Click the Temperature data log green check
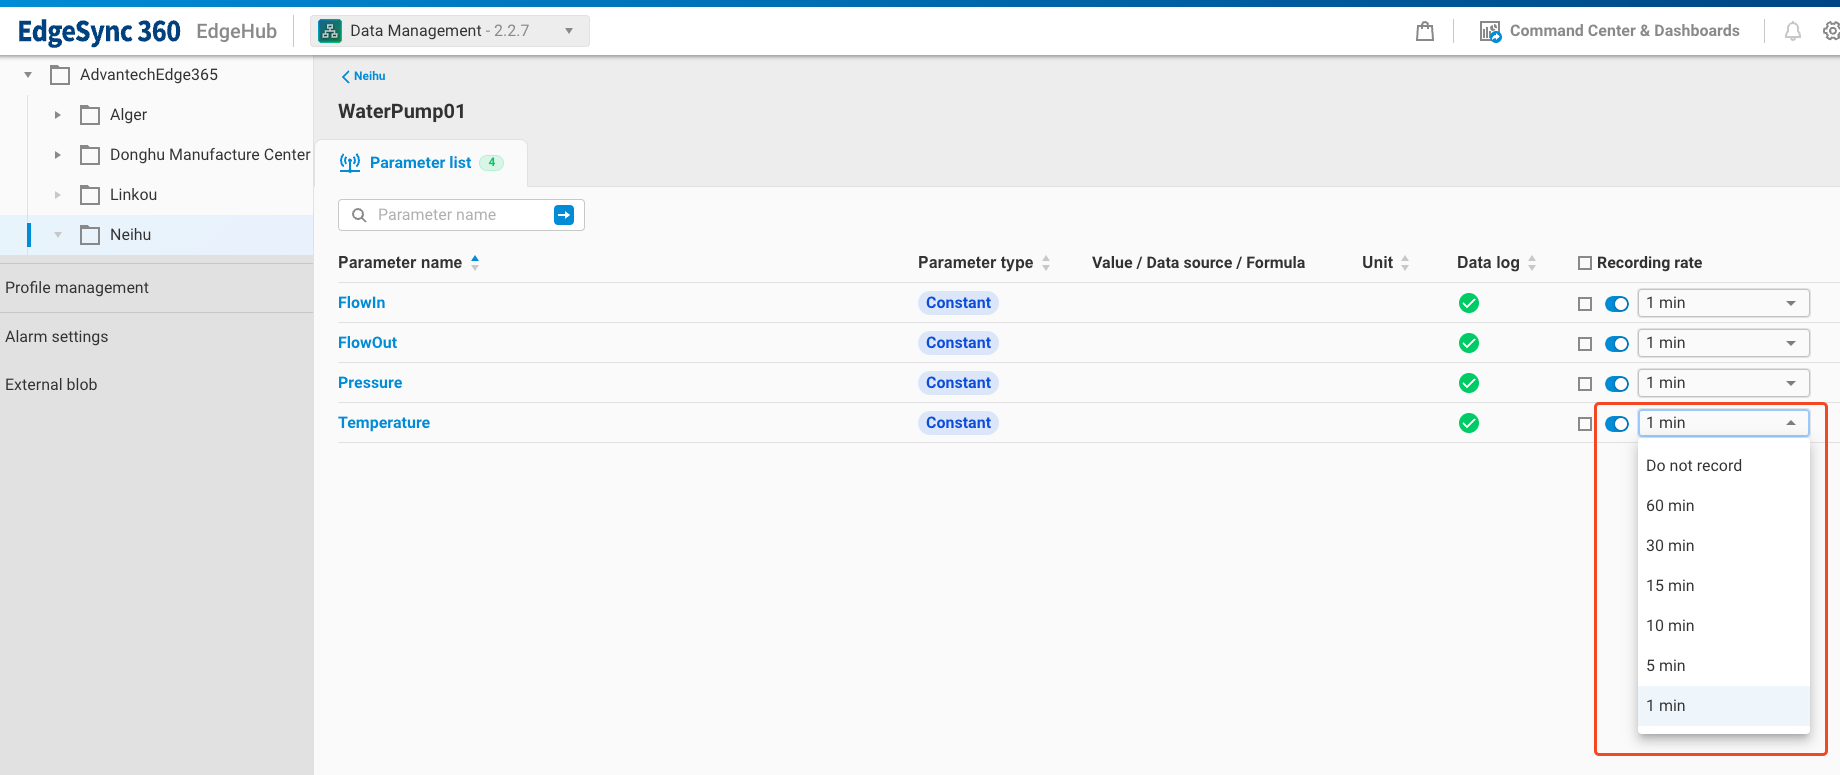The width and height of the screenshot is (1840, 775). point(1469,423)
